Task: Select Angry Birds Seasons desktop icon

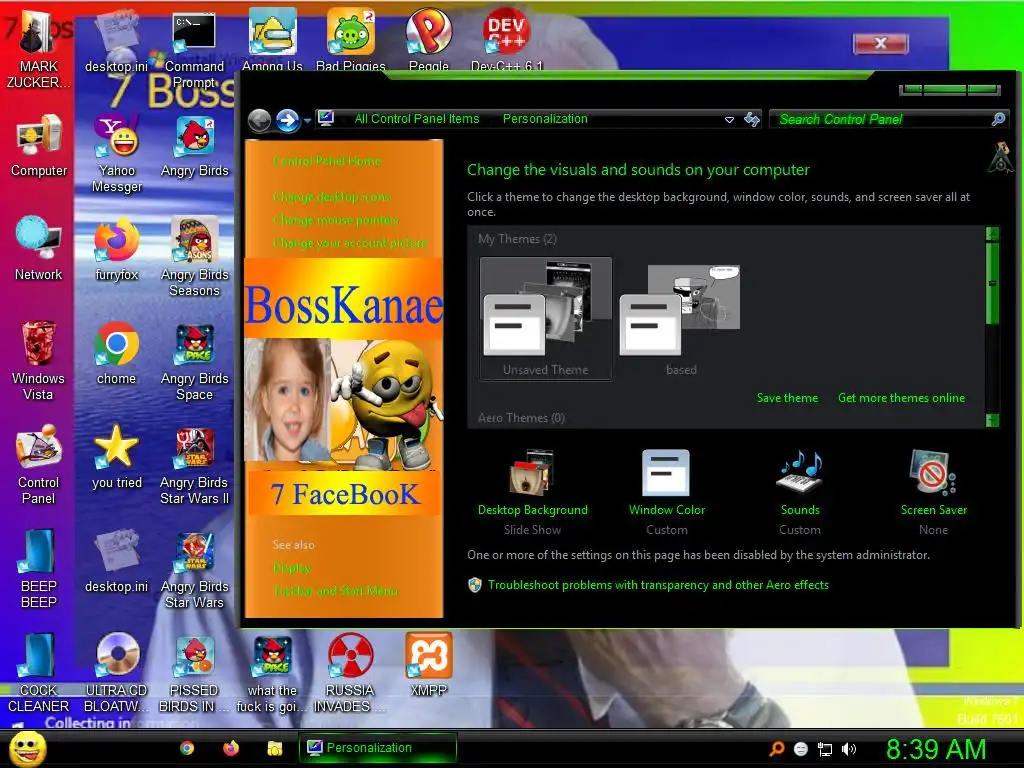Action: (x=195, y=256)
